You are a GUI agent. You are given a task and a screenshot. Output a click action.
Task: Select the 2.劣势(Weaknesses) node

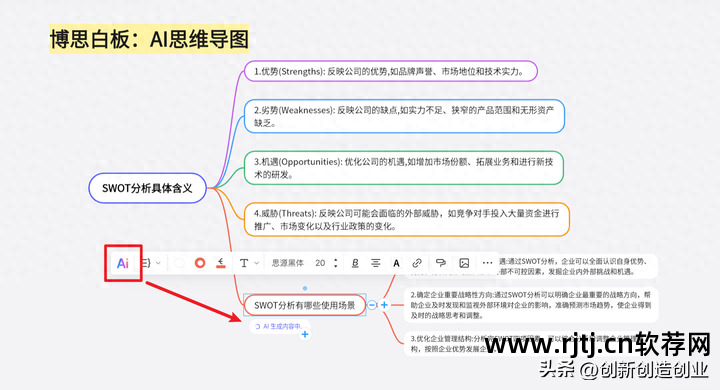coord(404,116)
